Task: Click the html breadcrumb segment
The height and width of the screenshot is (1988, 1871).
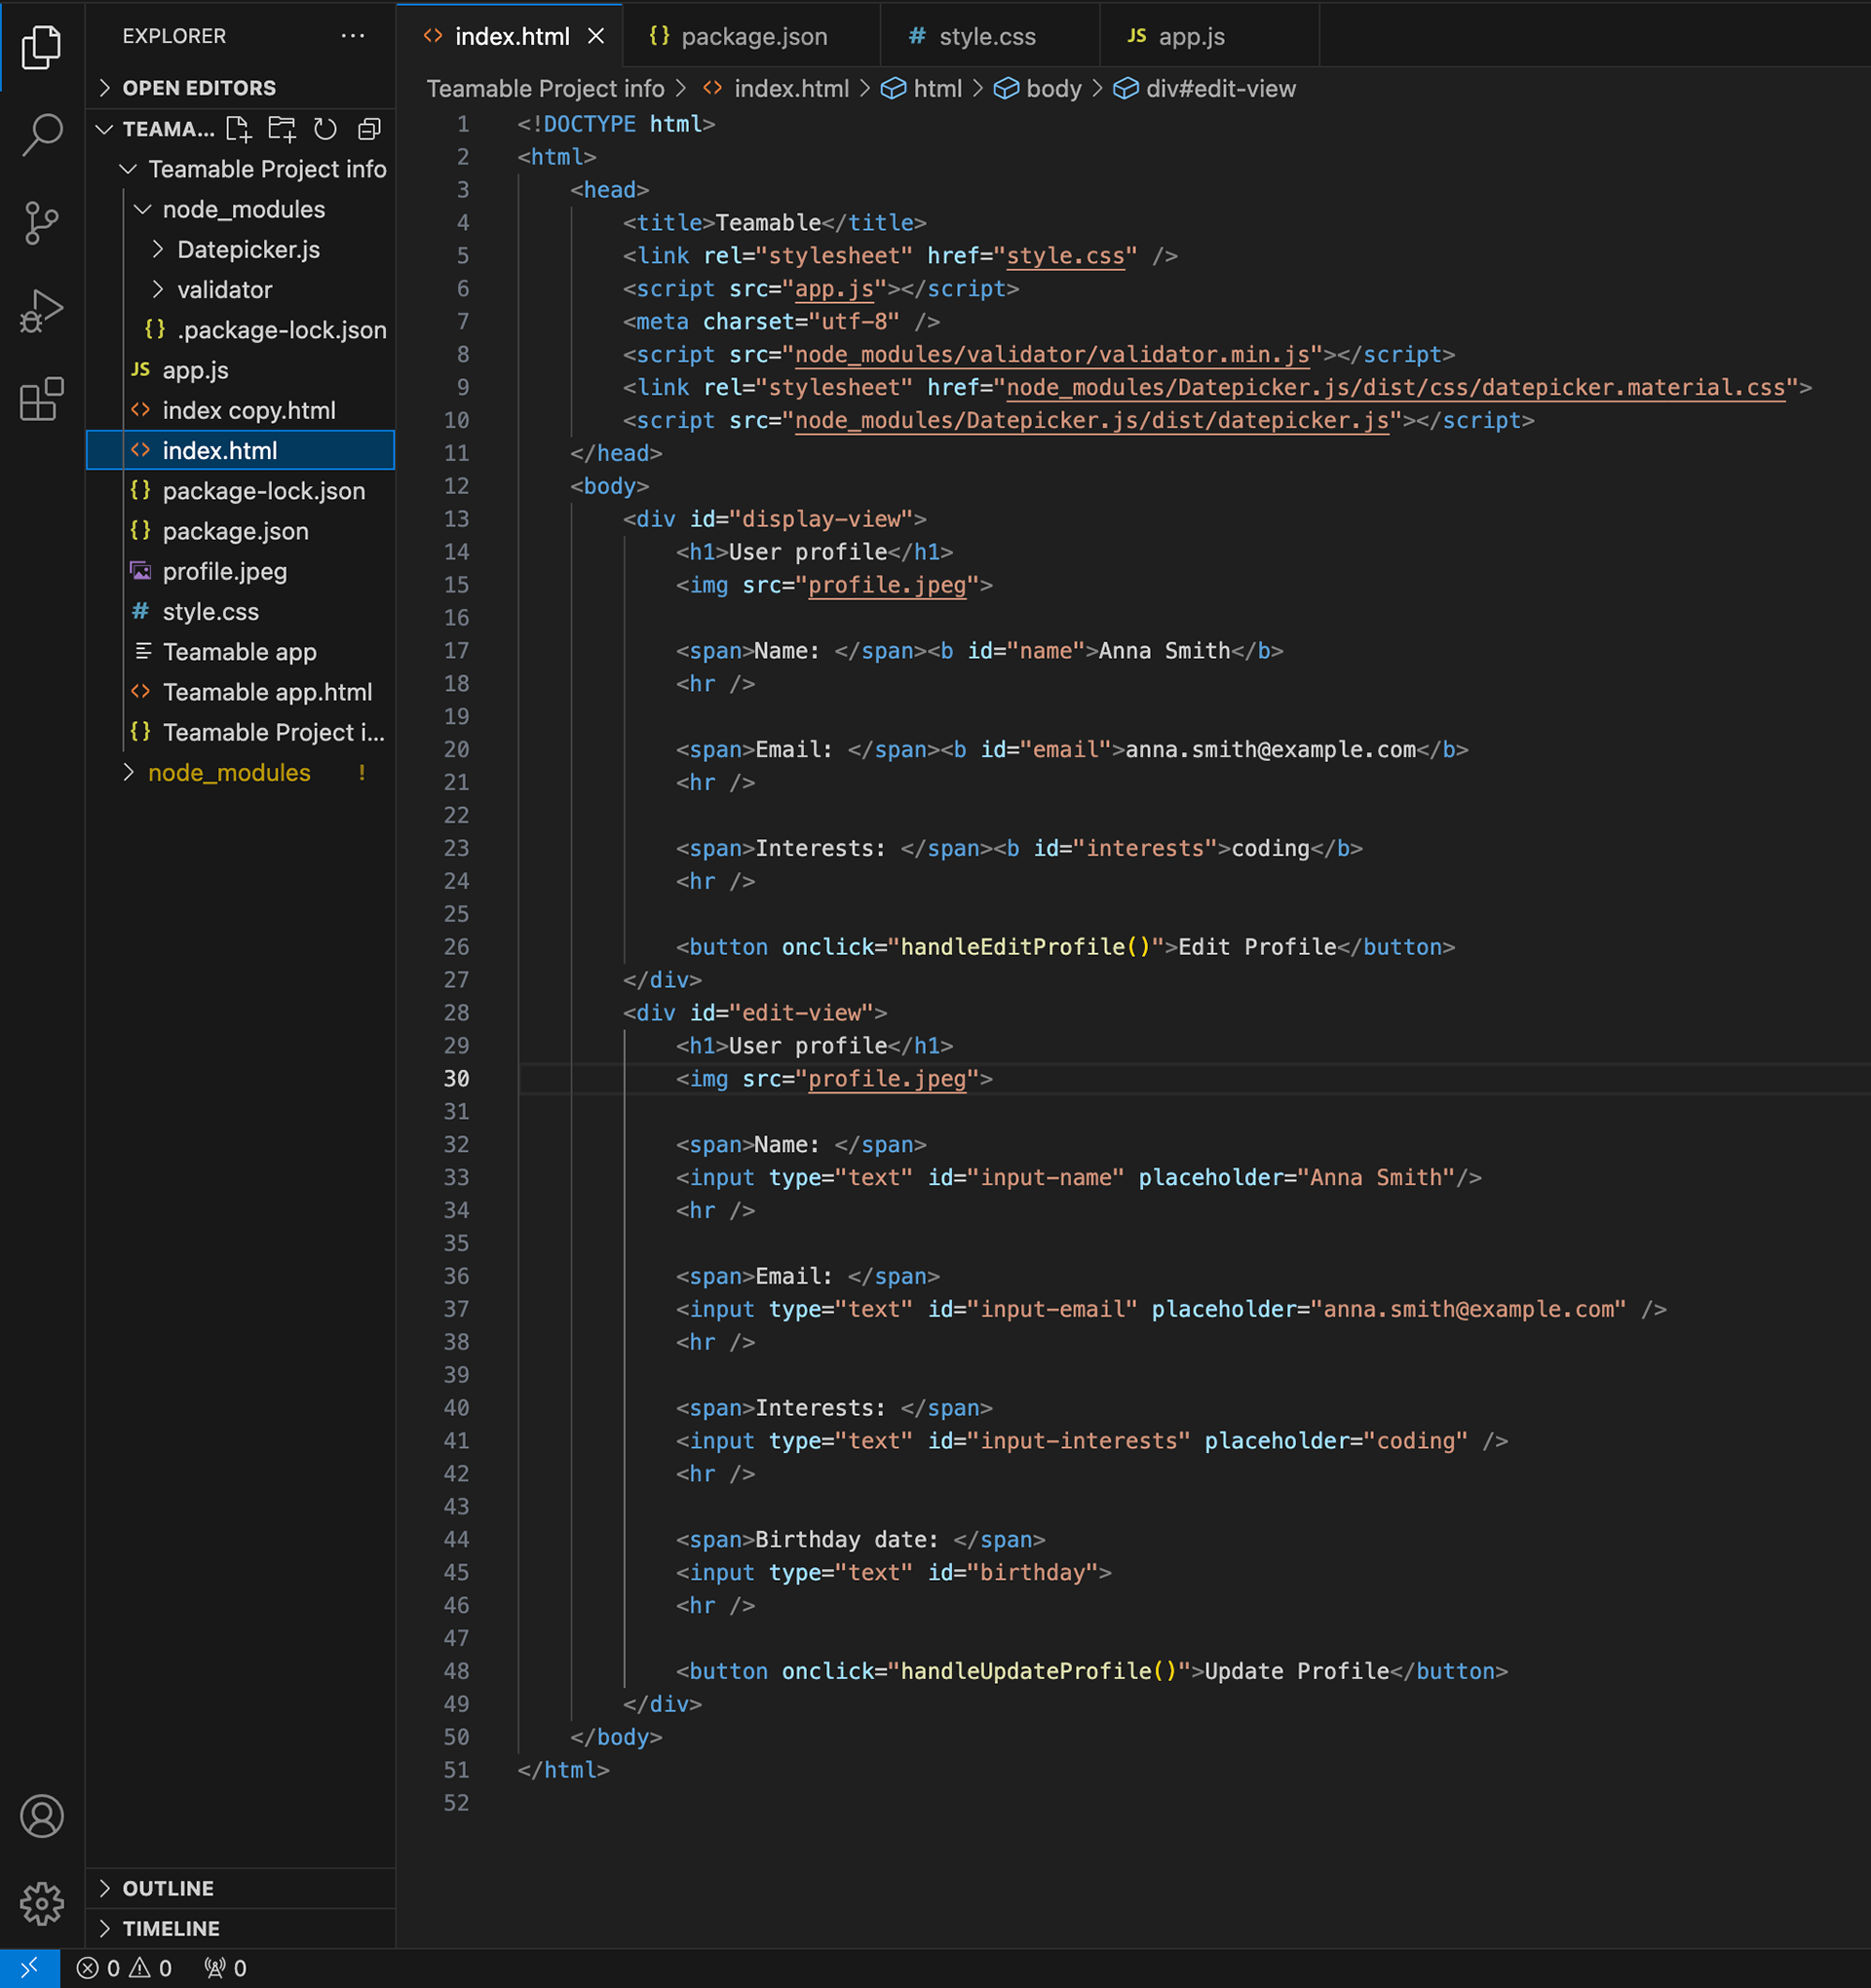Action: point(921,89)
